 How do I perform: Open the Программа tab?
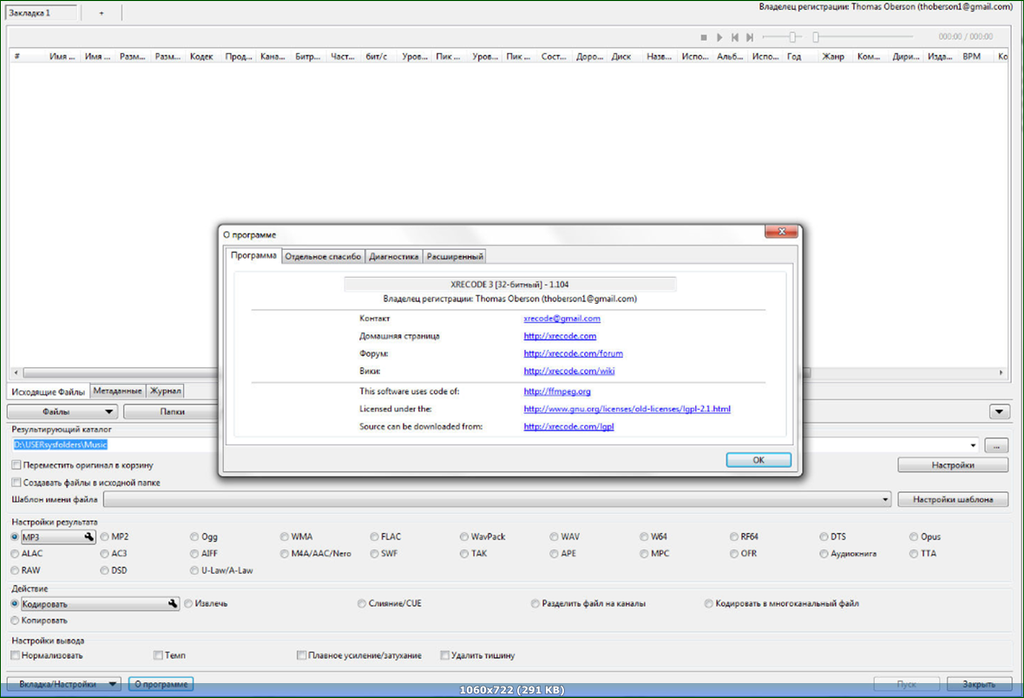pyautogui.click(x=254, y=255)
